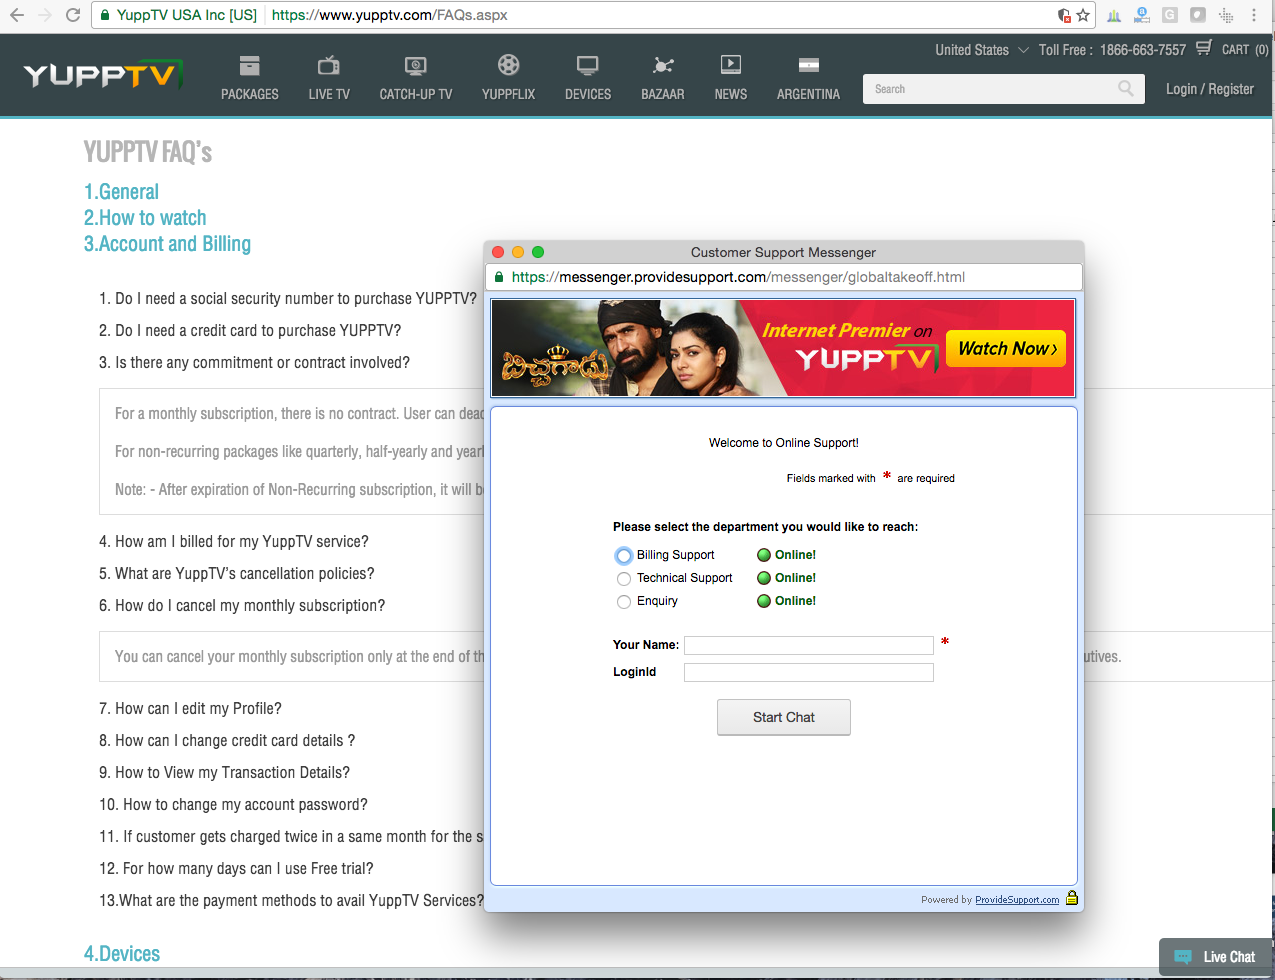Click the messenger window address bar
This screenshot has width=1275, height=980.
point(784,277)
